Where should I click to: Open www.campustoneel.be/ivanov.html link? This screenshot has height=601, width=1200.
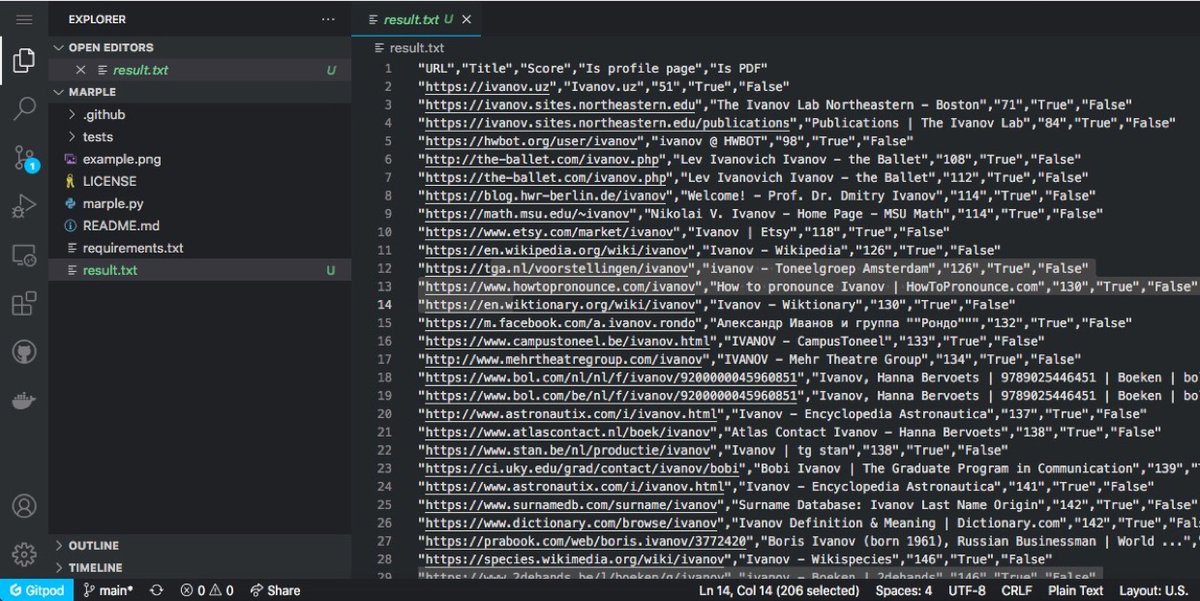570,341
